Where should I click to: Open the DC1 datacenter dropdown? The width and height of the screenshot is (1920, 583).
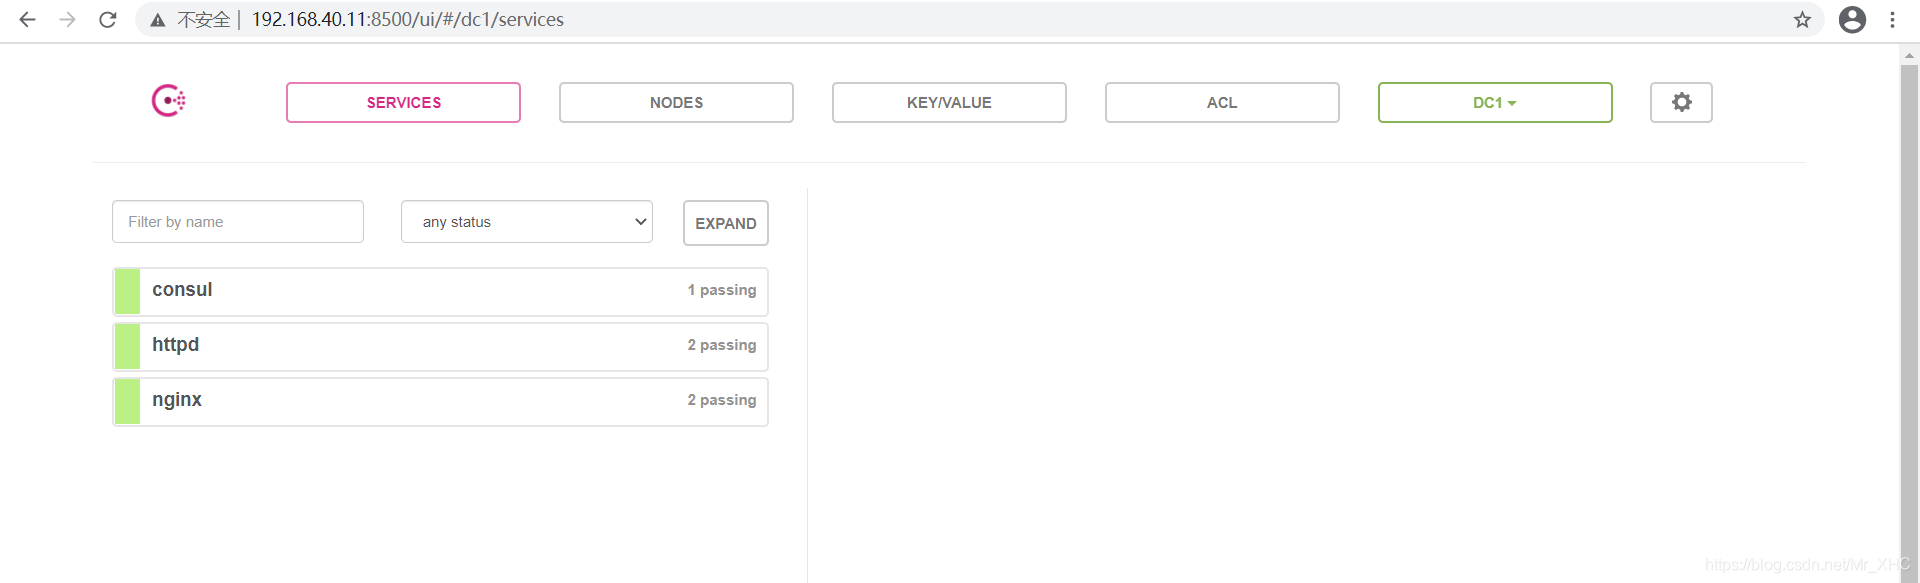1495,102
